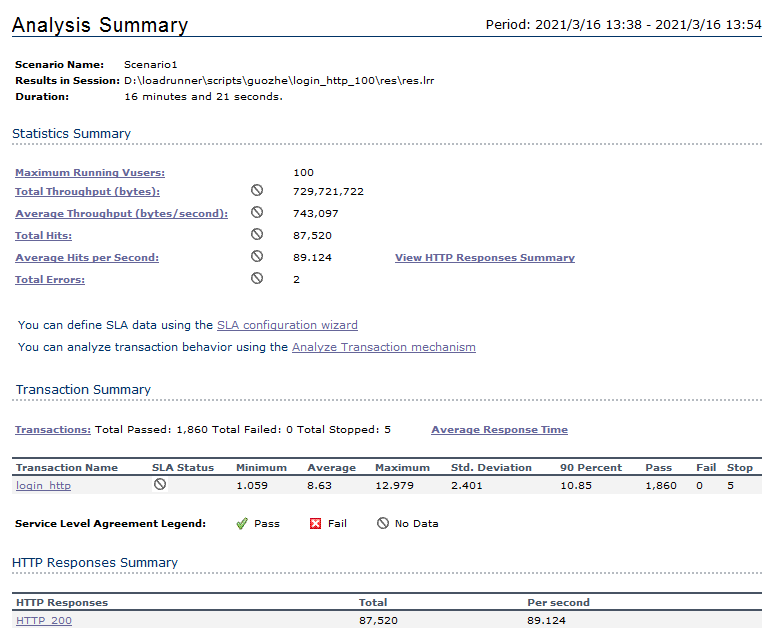Viewport: 782px width, 642px height.
Task: Open Analyze Transaction mechanism link
Action: [x=383, y=347]
